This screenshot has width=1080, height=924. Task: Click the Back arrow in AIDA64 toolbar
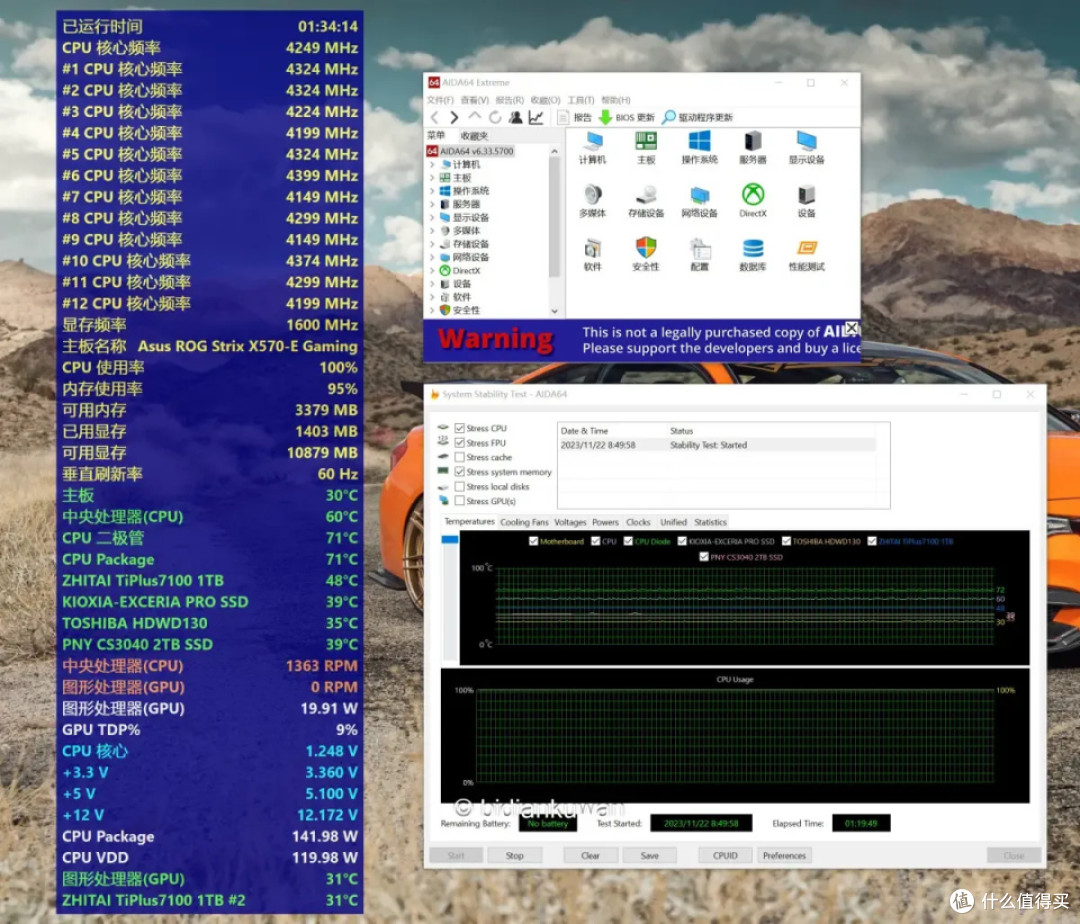coord(435,118)
